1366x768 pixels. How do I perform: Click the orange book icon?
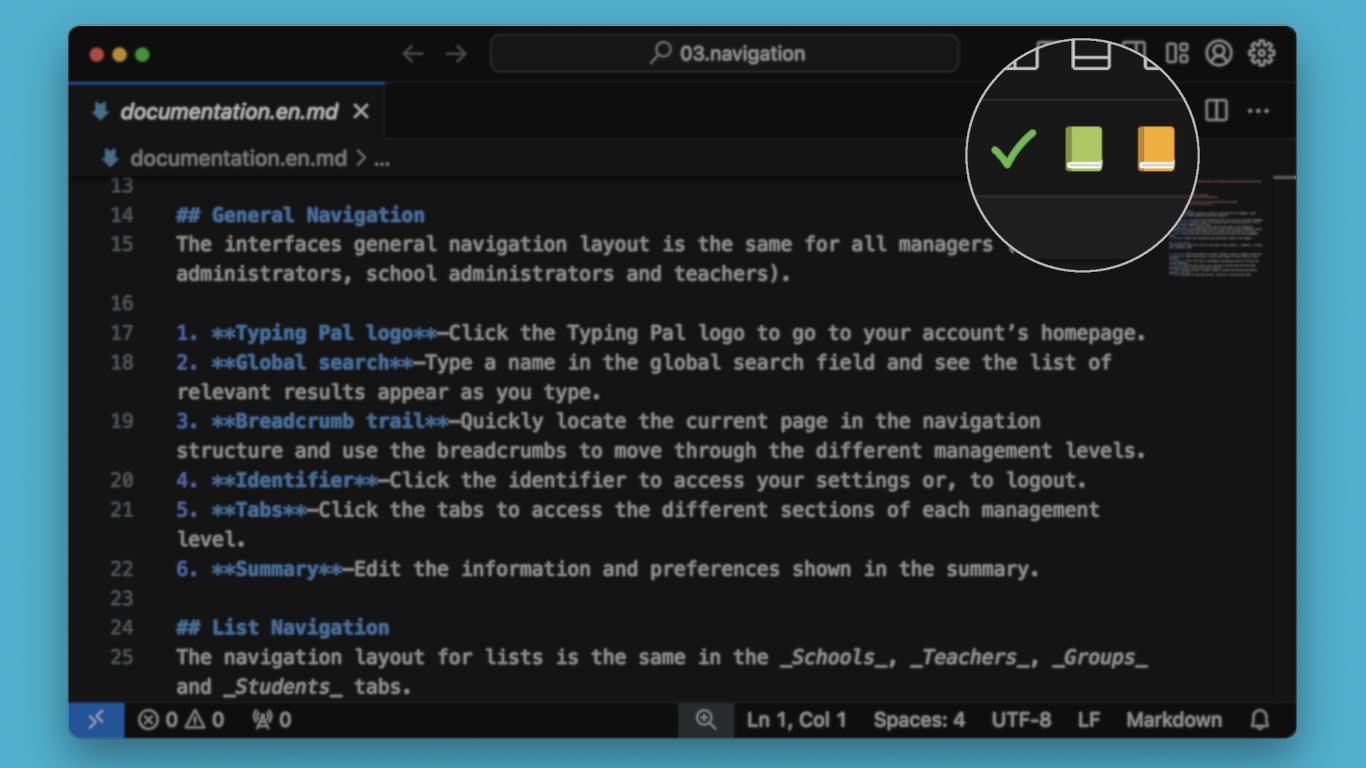coord(1156,149)
